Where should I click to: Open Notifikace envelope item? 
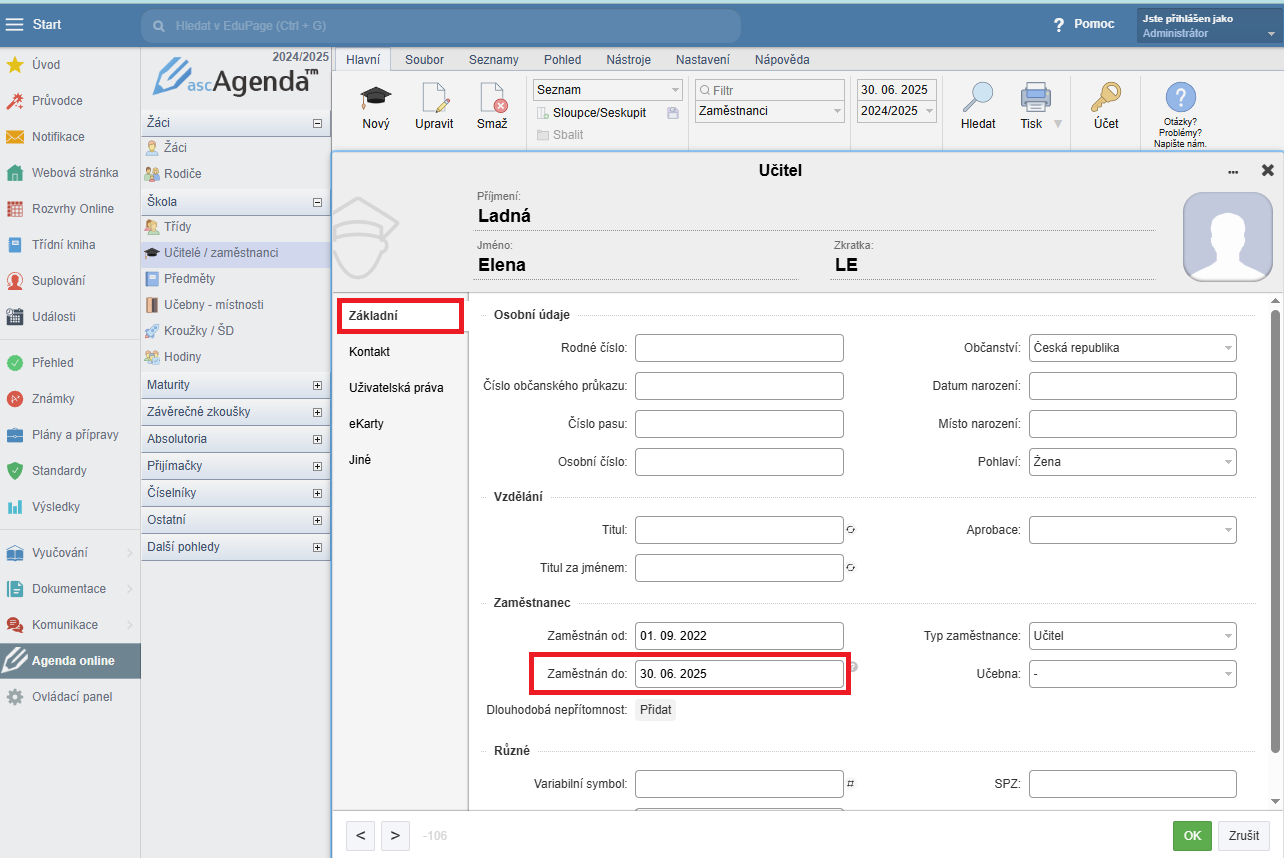point(70,137)
